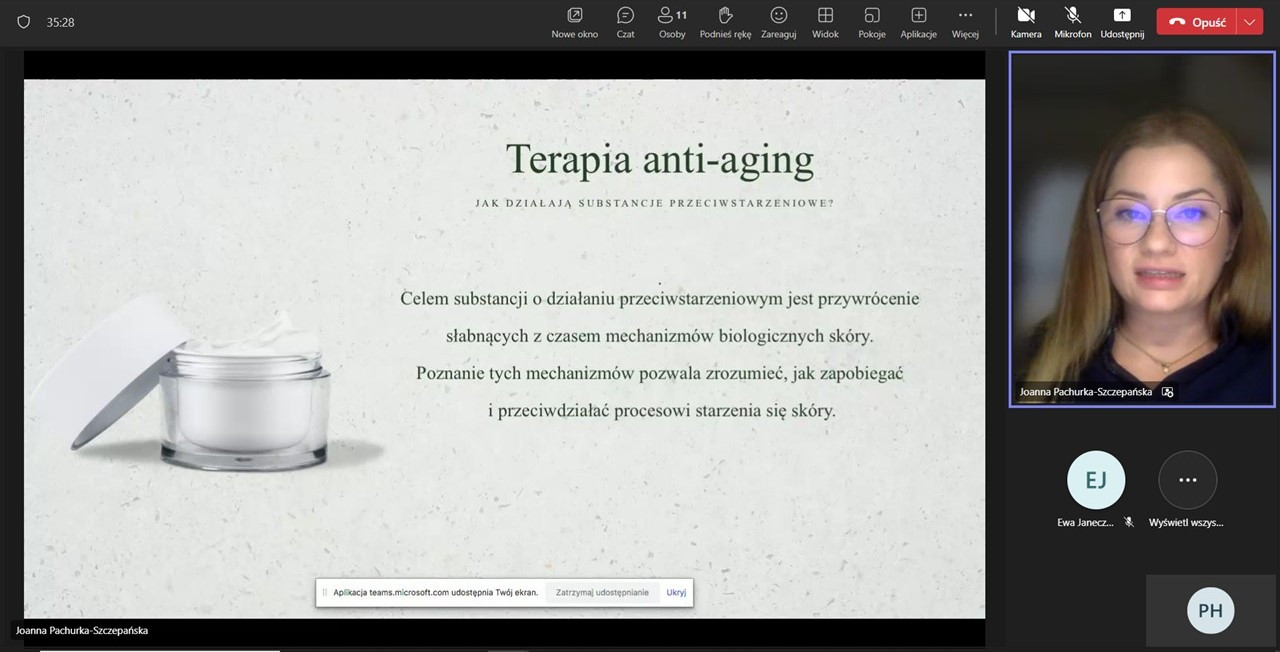1280x652 pixels.
Task: Raise hand with Podnieś rękę
Action: 725,21
